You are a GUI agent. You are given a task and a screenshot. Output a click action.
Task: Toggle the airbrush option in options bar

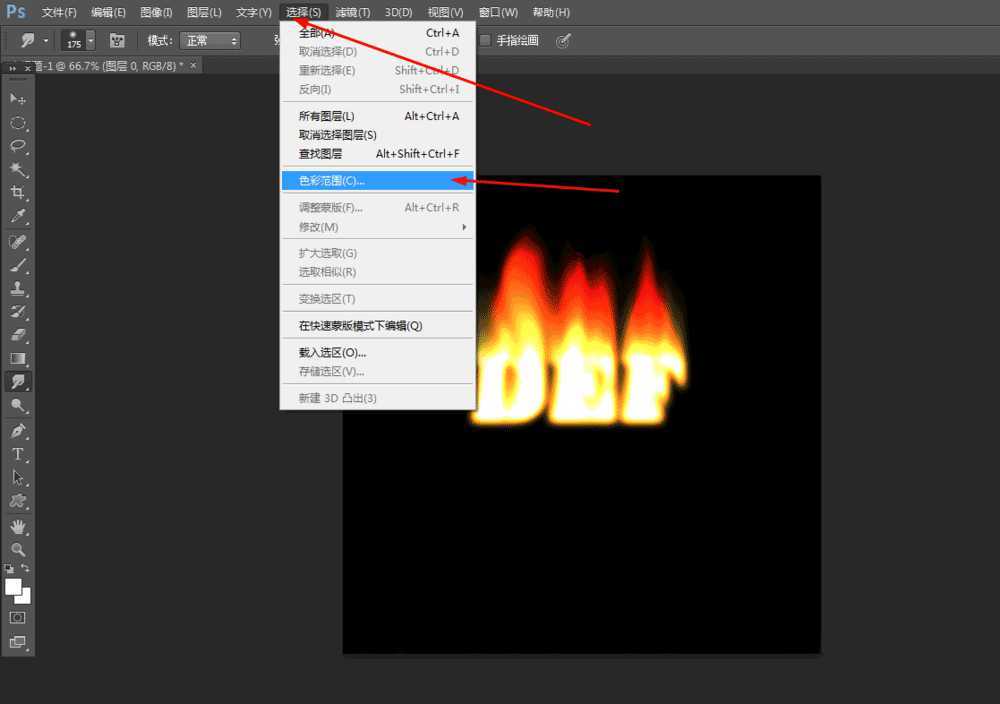click(x=563, y=40)
